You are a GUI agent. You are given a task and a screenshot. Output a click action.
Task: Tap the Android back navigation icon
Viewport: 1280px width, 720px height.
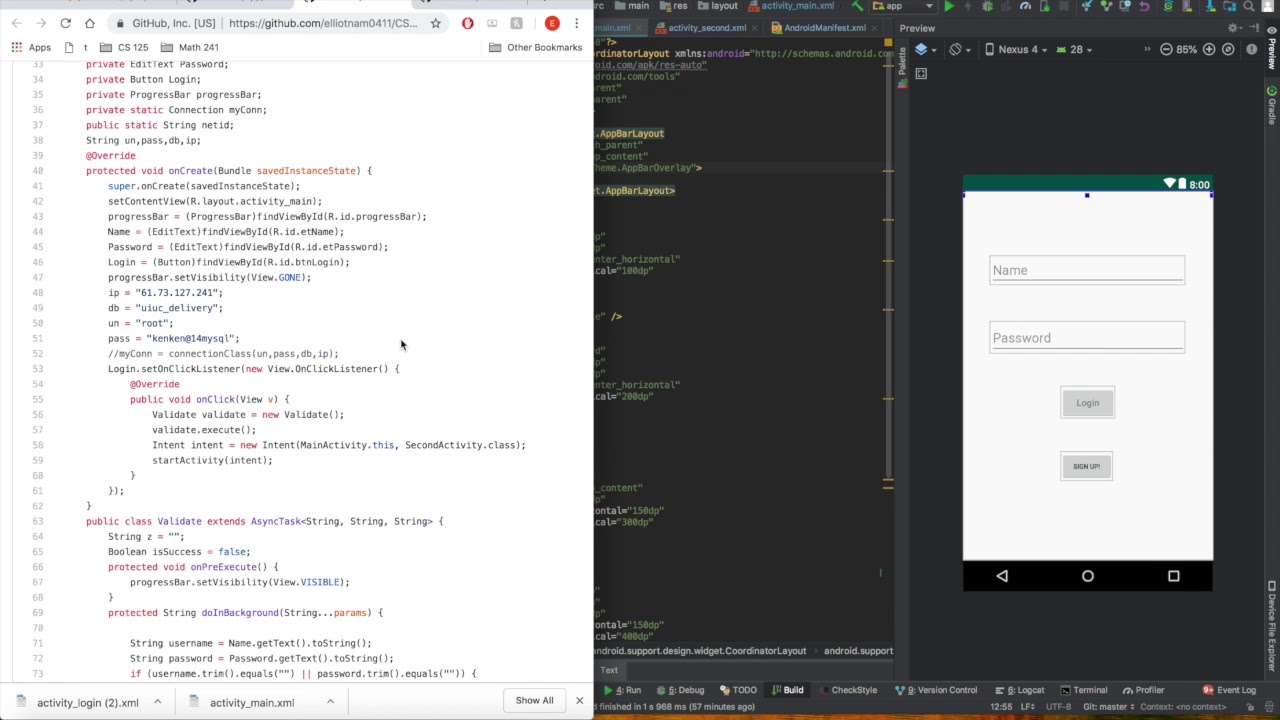coord(1002,576)
